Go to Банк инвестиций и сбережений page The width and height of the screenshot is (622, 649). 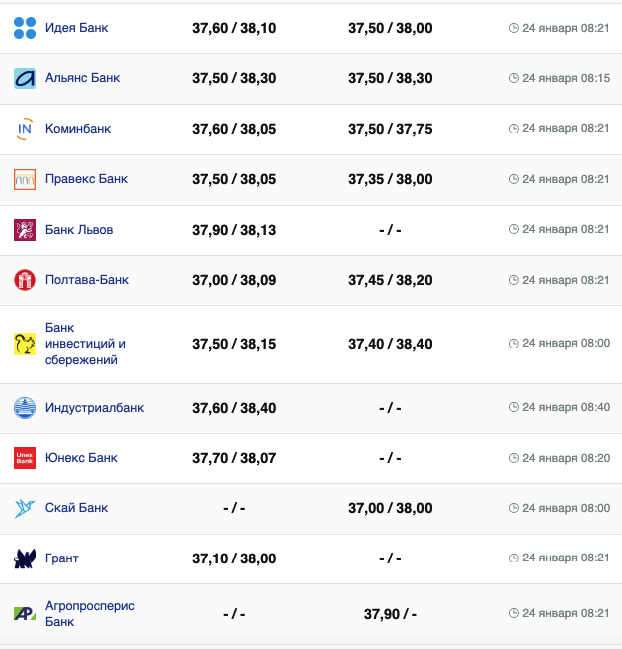tap(85, 344)
